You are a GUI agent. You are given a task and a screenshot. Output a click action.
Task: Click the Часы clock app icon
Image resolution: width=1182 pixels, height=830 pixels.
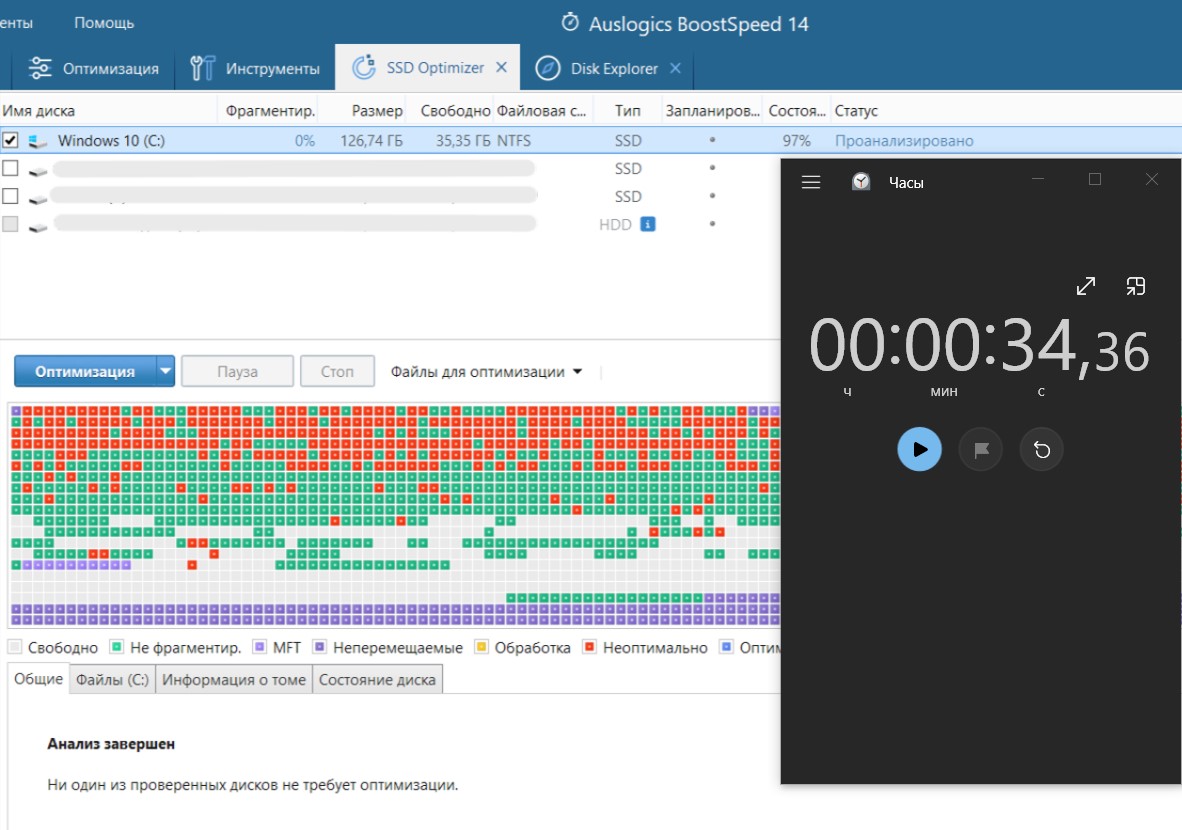861,182
